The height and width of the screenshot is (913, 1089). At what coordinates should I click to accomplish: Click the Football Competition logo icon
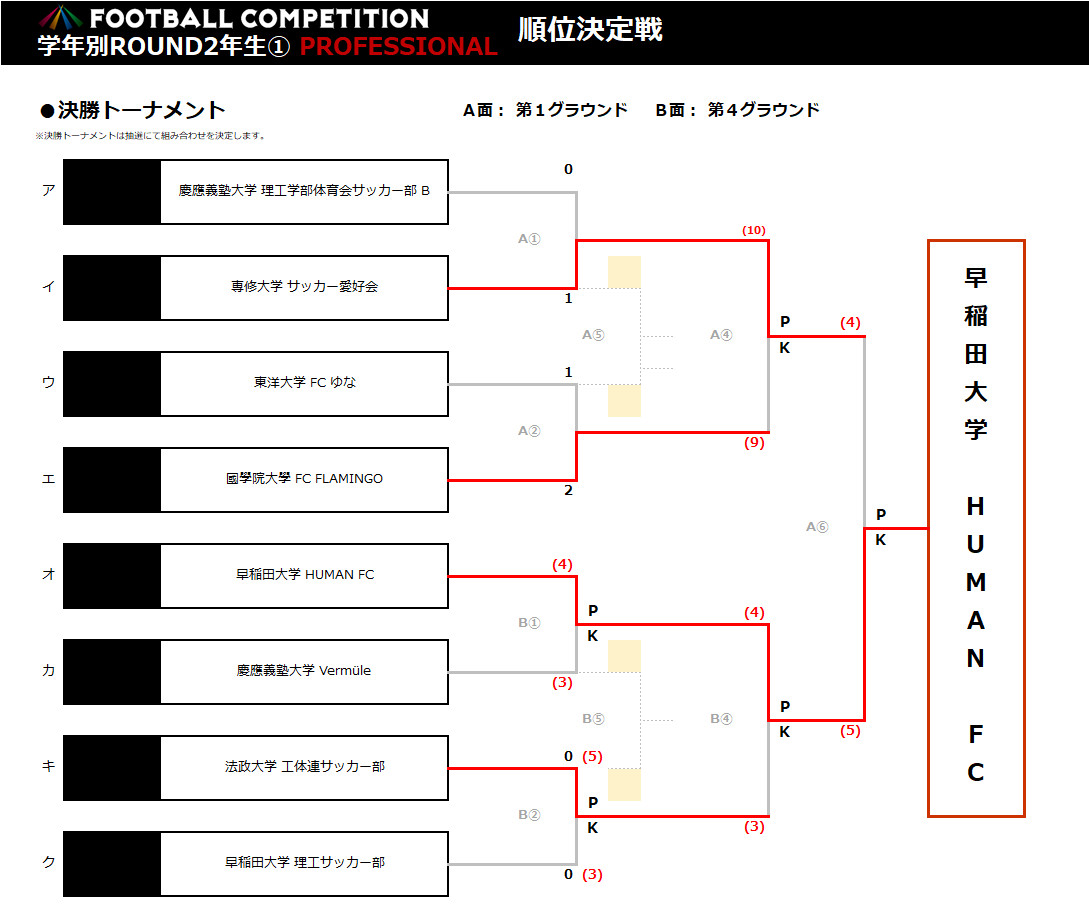pyautogui.click(x=61, y=18)
